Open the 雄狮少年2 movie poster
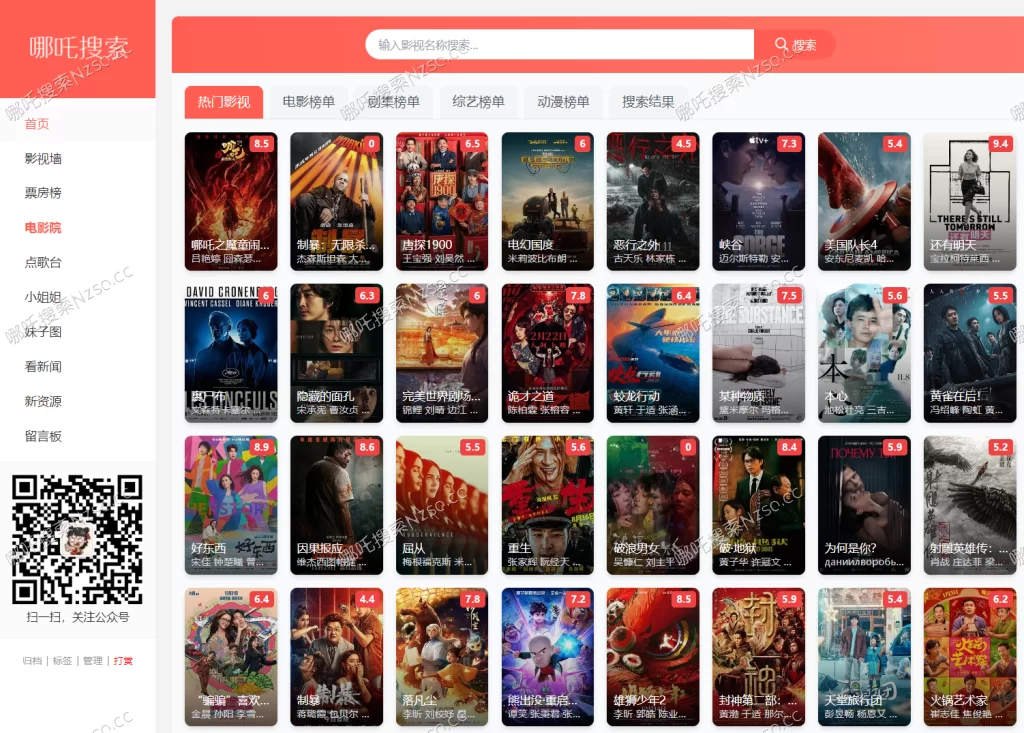1024x733 pixels. pyautogui.click(x=653, y=657)
